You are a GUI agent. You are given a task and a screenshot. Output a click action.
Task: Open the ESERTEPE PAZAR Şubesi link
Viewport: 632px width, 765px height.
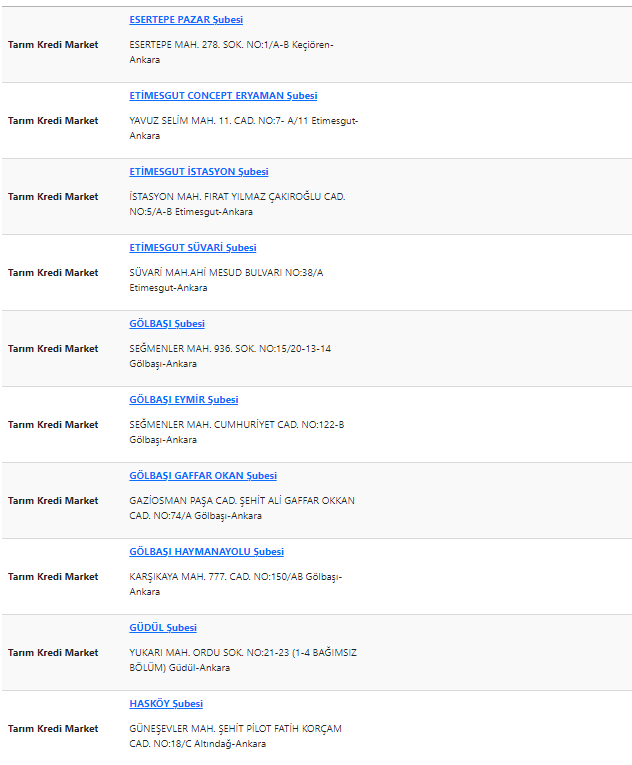(x=186, y=20)
